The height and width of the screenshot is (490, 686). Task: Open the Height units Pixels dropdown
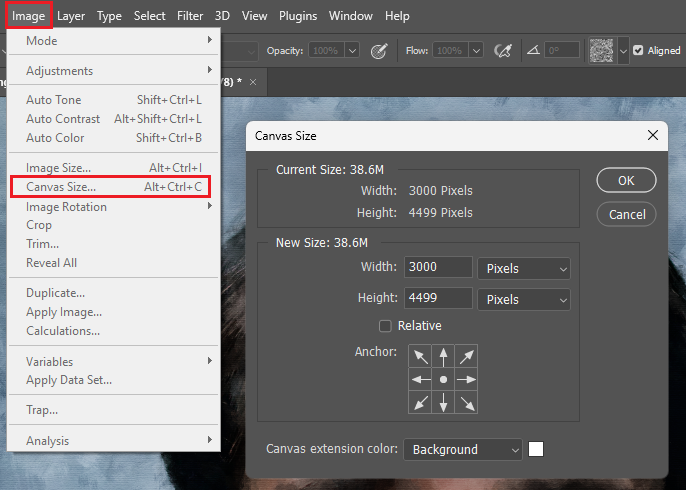(x=524, y=299)
